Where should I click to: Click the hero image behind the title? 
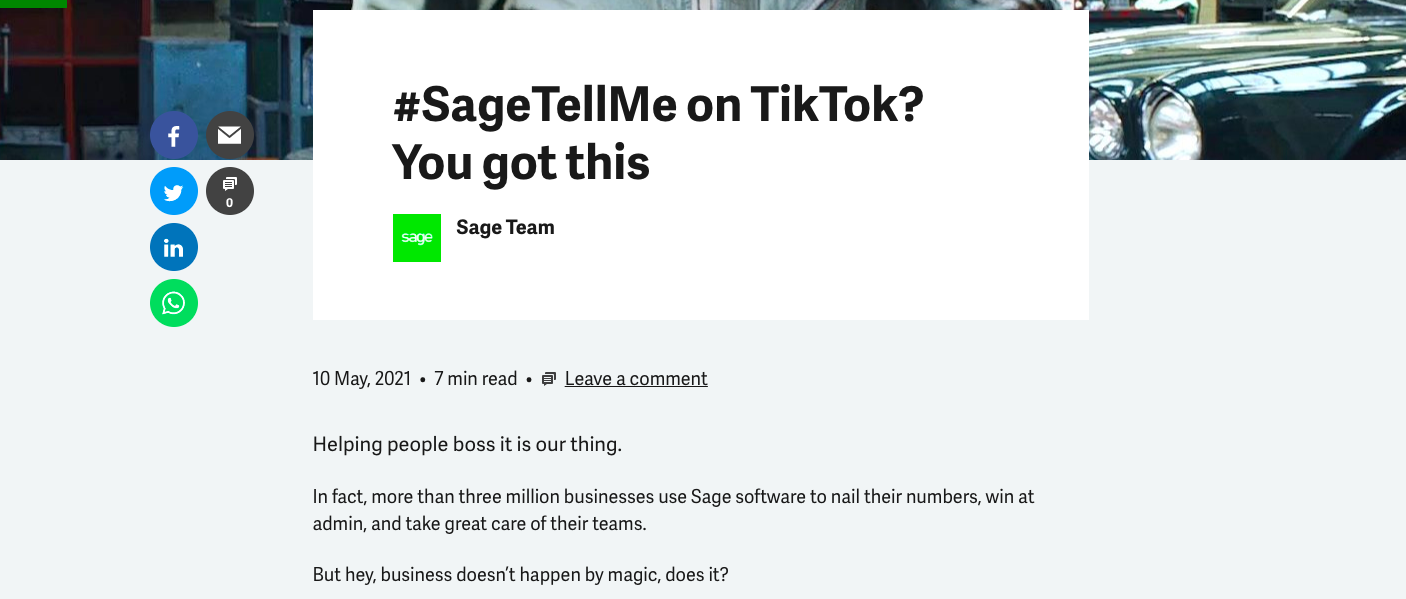tap(1250, 80)
